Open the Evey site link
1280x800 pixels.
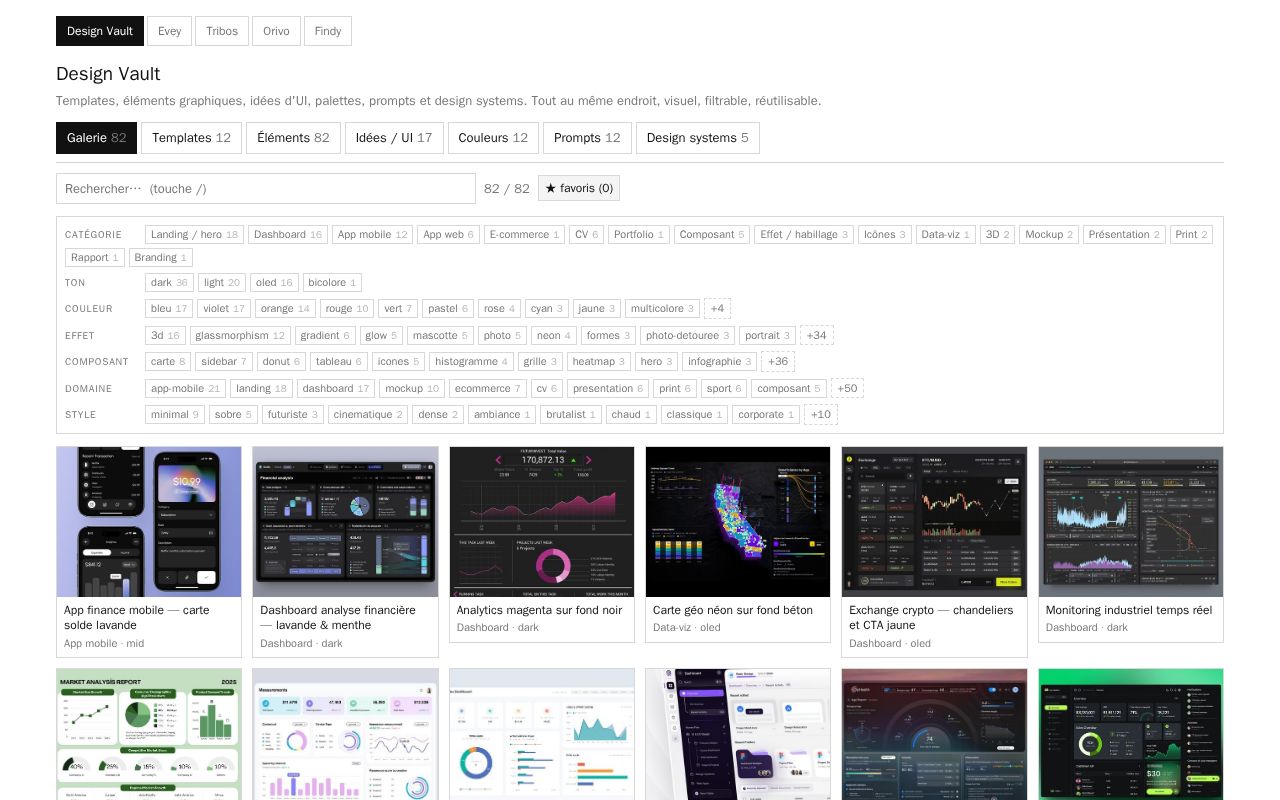[x=170, y=31]
